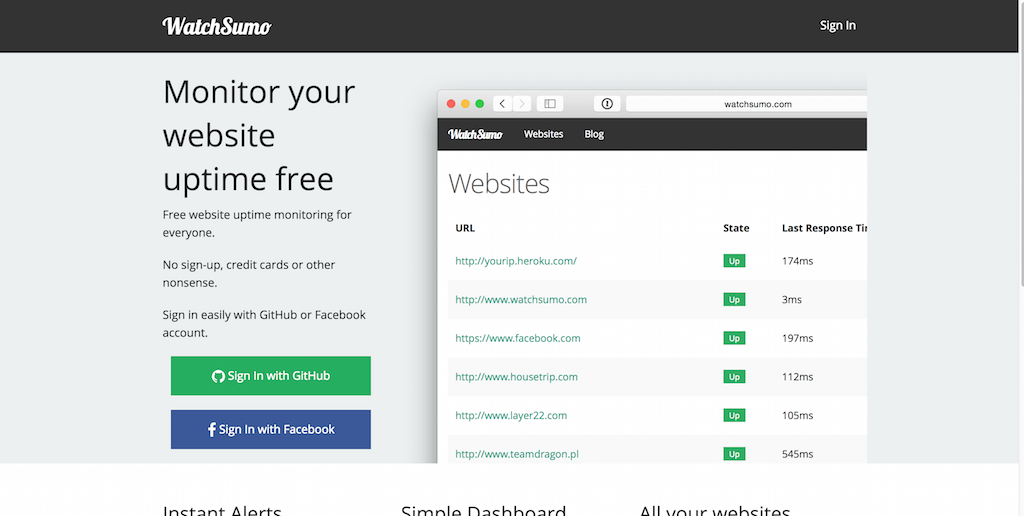Screen dimensions: 1024x516
Task: Click the yellow minimize dot in the mockup window
Action: coord(465,104)
